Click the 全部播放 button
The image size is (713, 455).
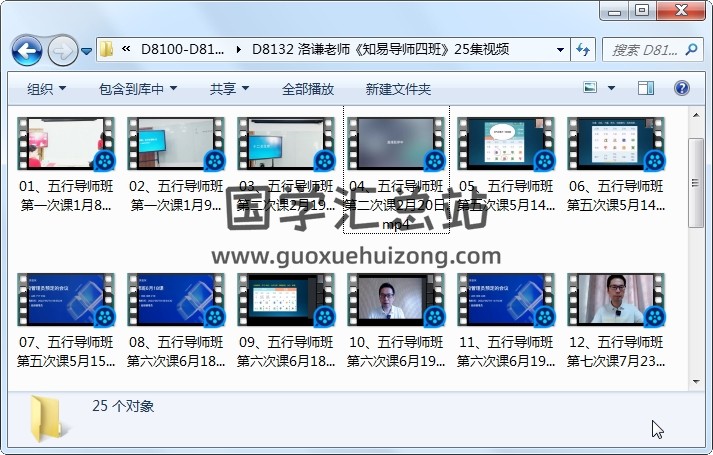(308, 89)
